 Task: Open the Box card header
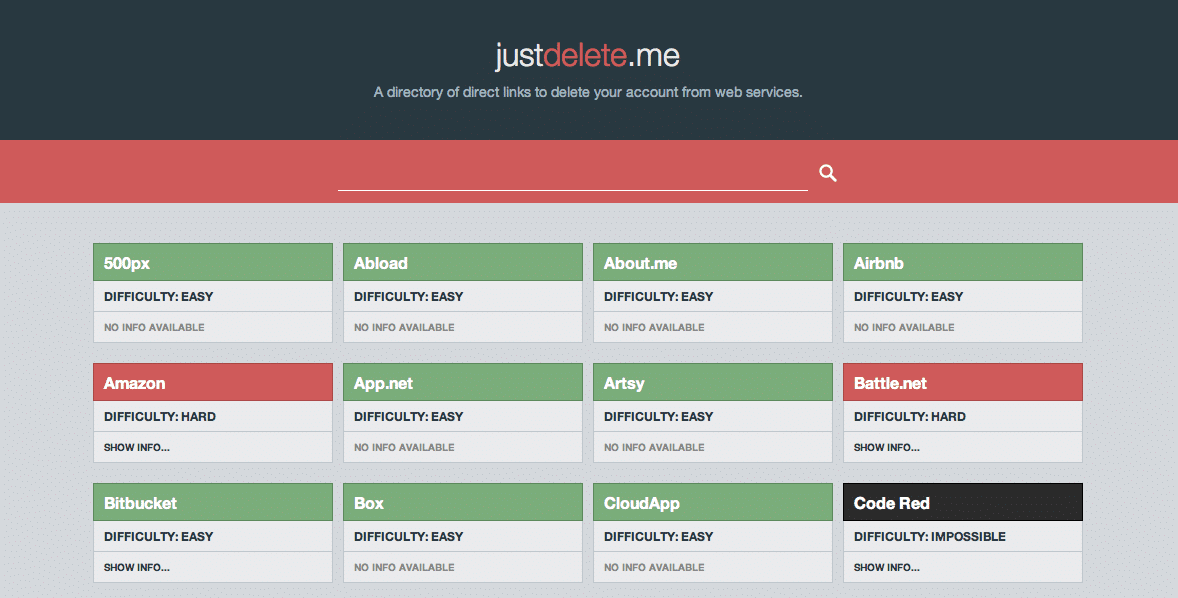coord(463,503)
